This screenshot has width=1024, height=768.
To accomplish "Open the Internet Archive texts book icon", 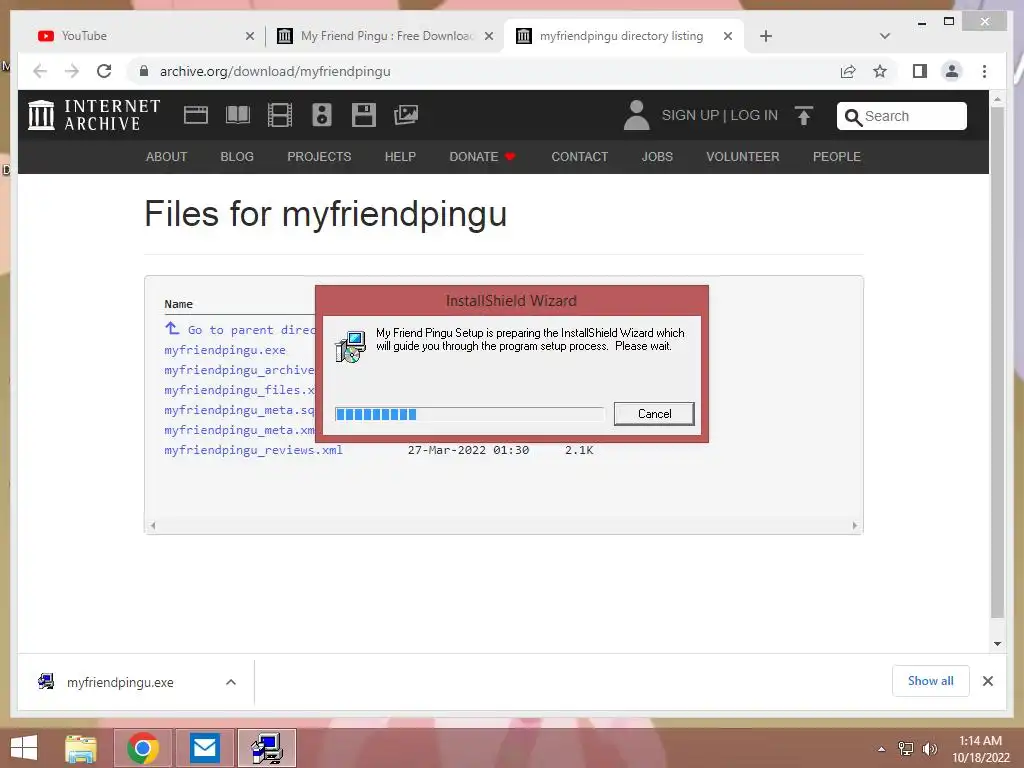I will point(238,115).
